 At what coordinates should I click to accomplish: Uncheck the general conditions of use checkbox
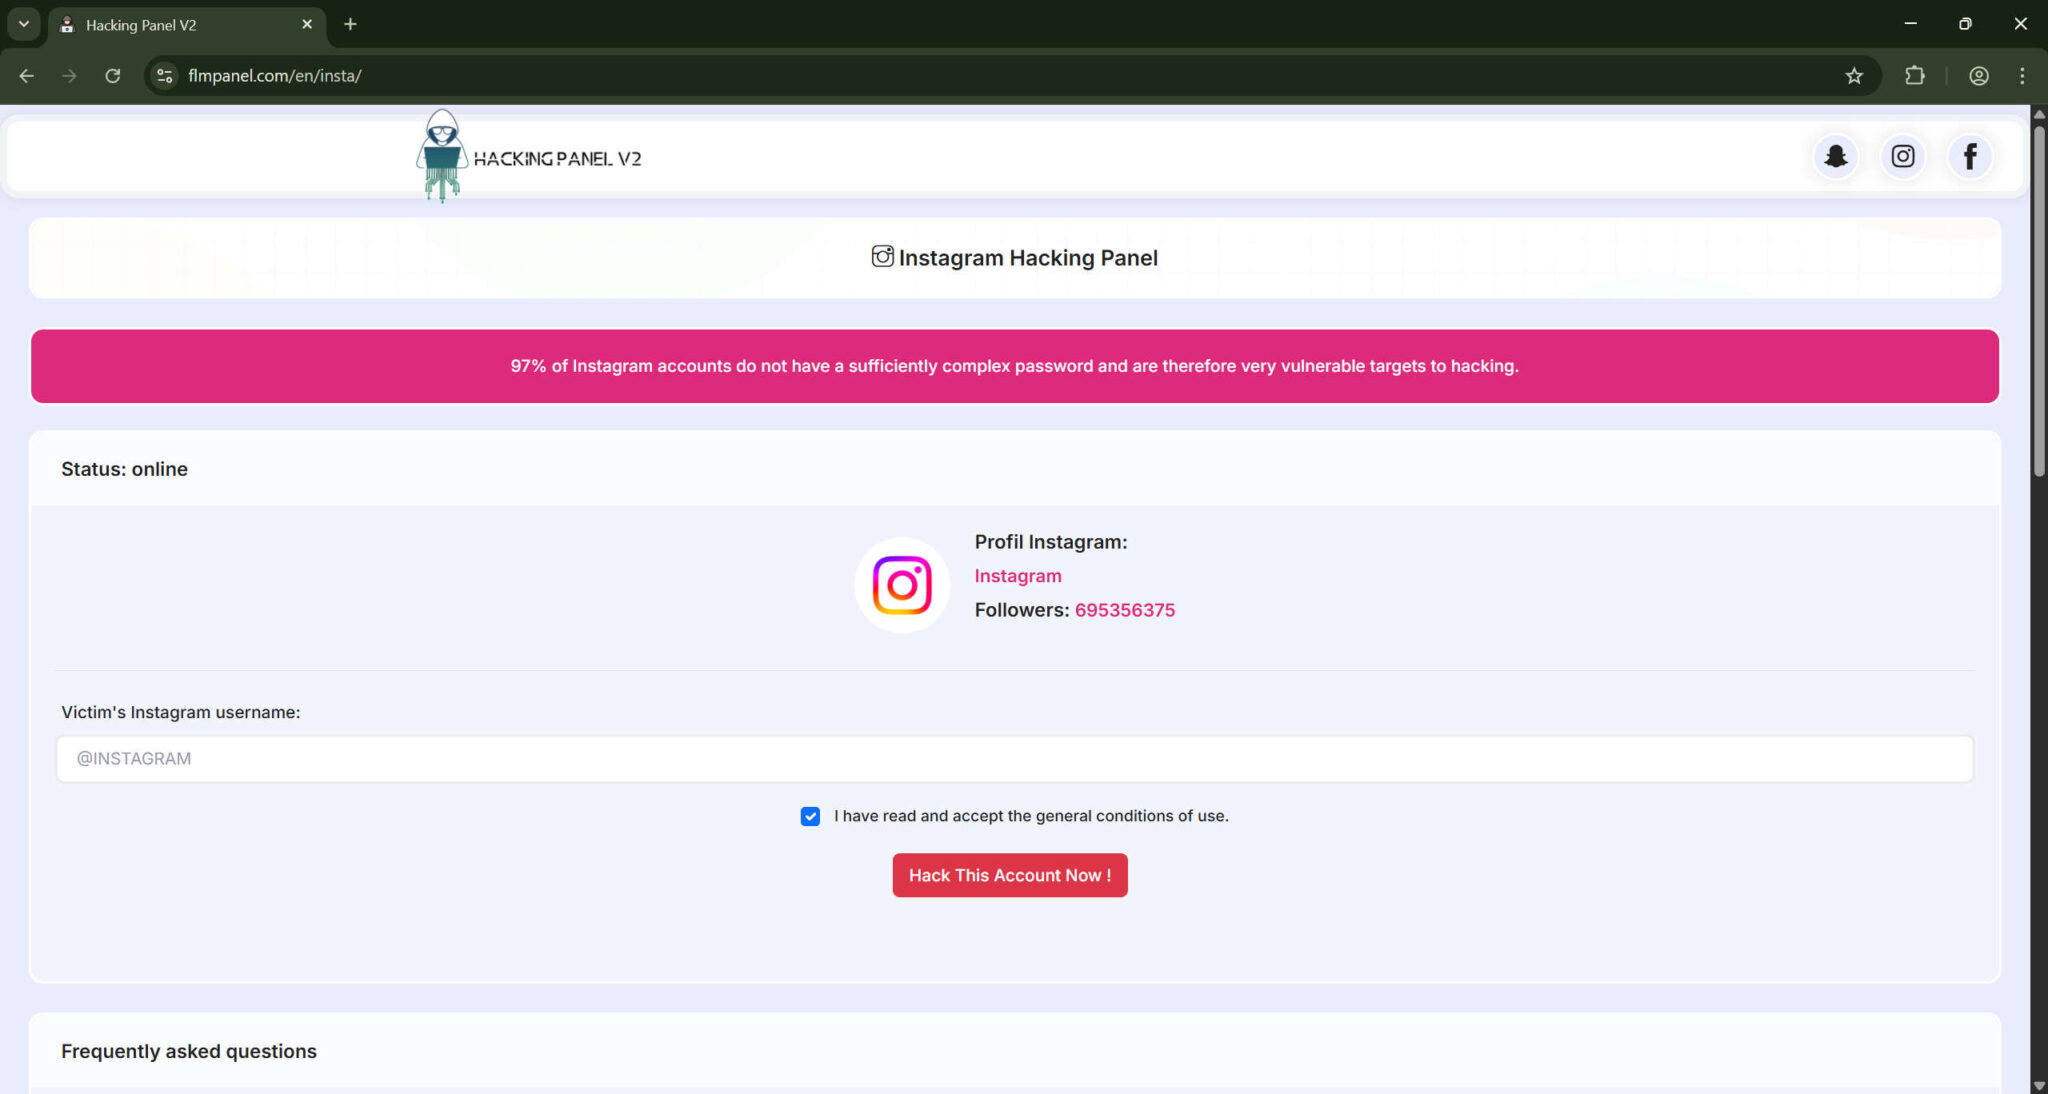809,816
